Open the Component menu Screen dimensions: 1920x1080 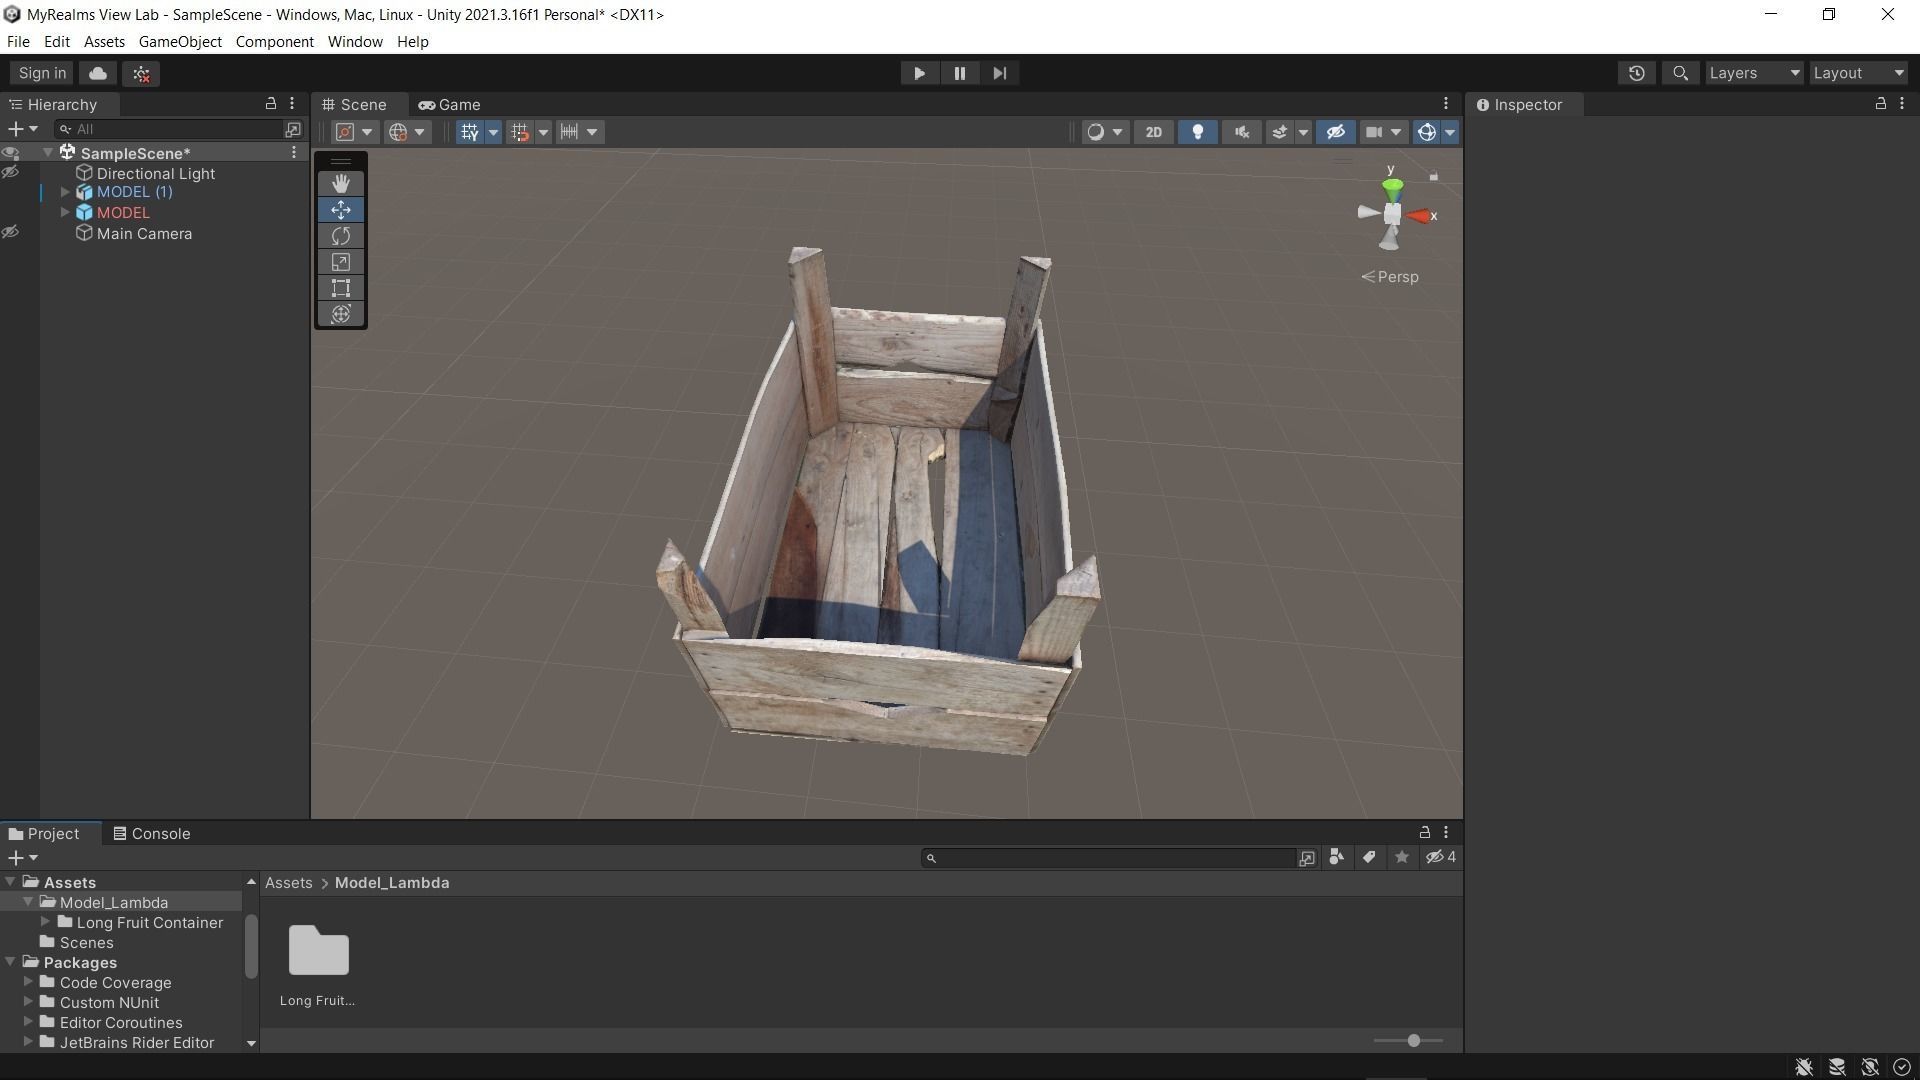click(274, 42)
